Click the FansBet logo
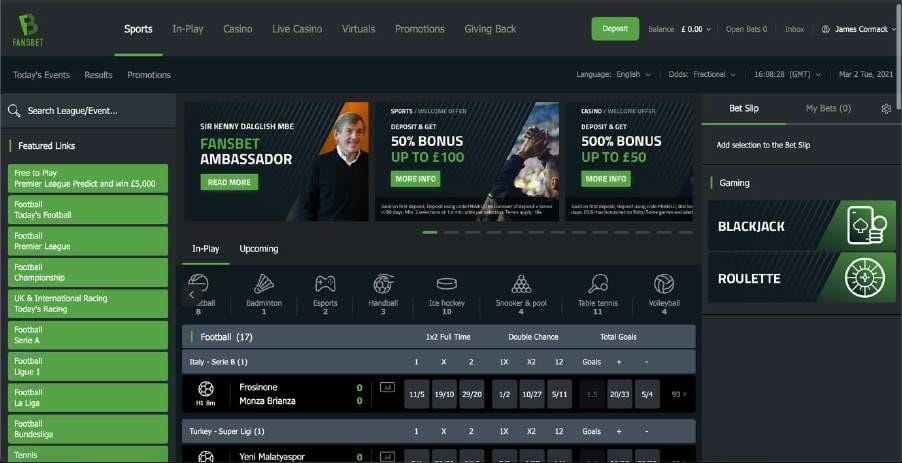This screenshot has height=463, width=902. 28,30
